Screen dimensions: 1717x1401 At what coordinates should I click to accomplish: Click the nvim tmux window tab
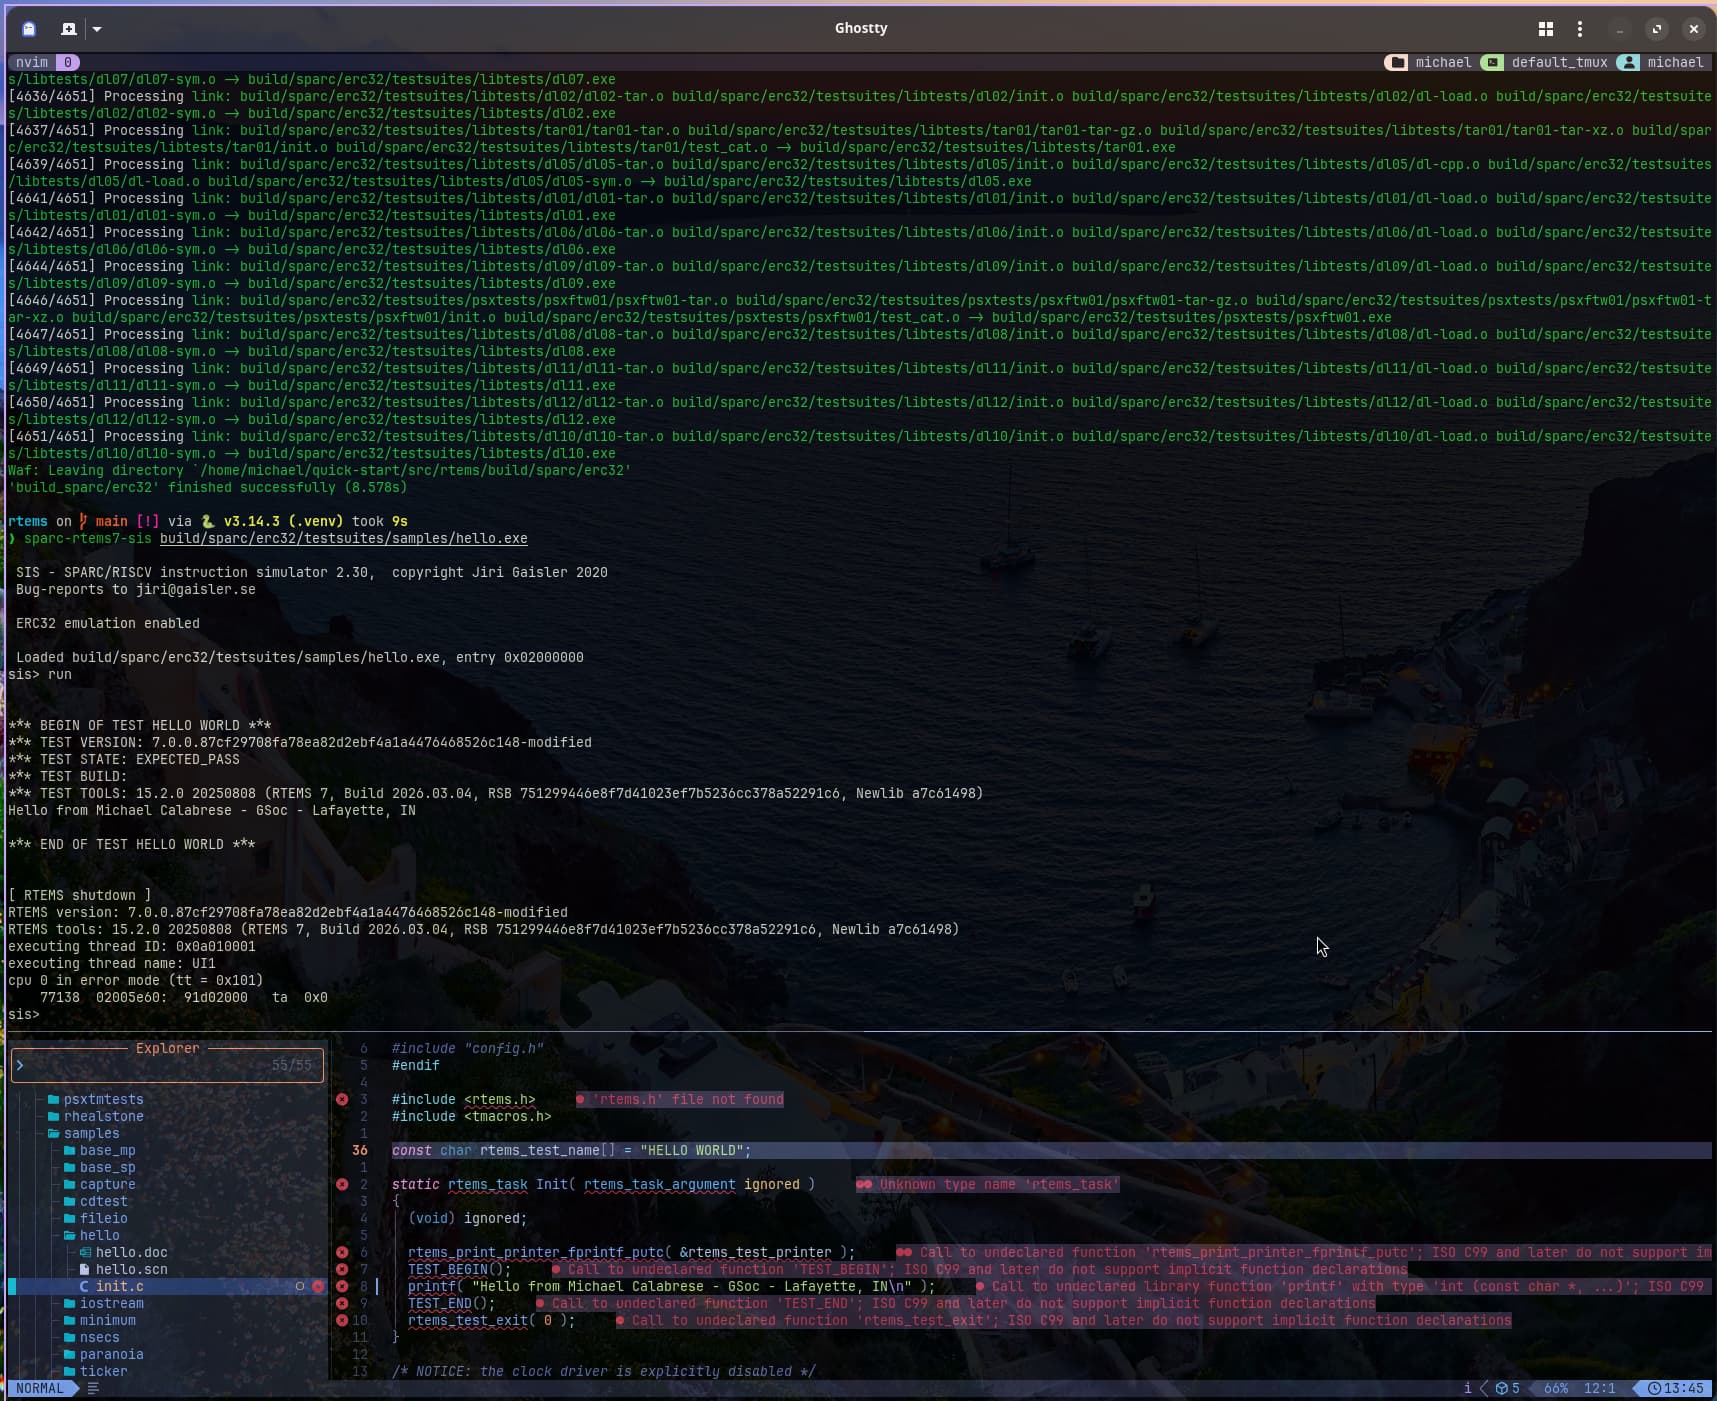(x=33, y=62)
